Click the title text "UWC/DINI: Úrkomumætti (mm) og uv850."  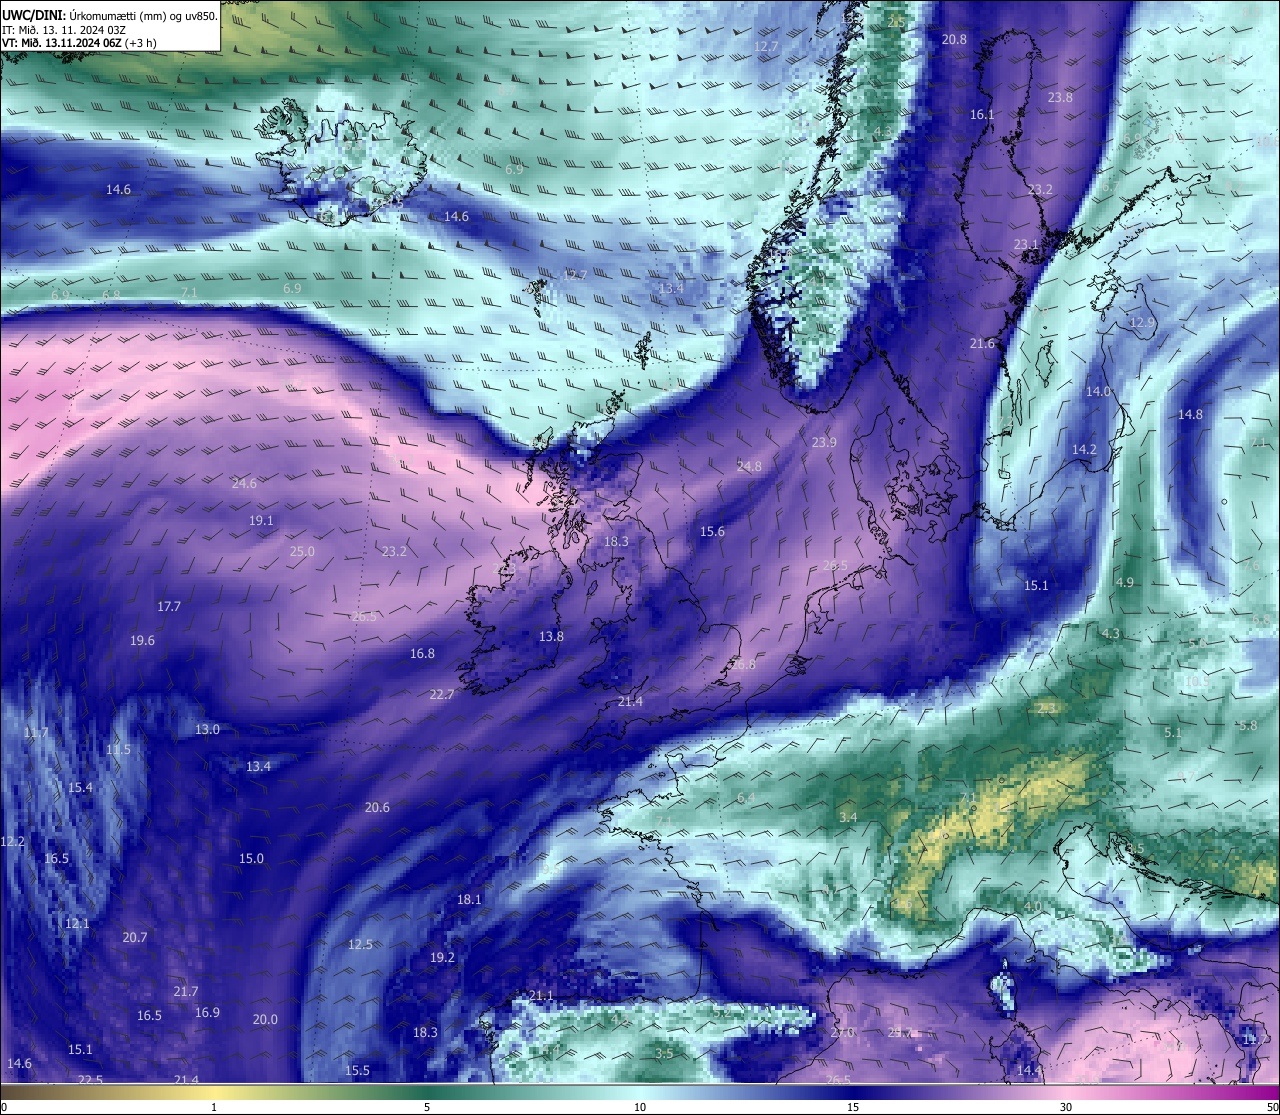[110, 15]
